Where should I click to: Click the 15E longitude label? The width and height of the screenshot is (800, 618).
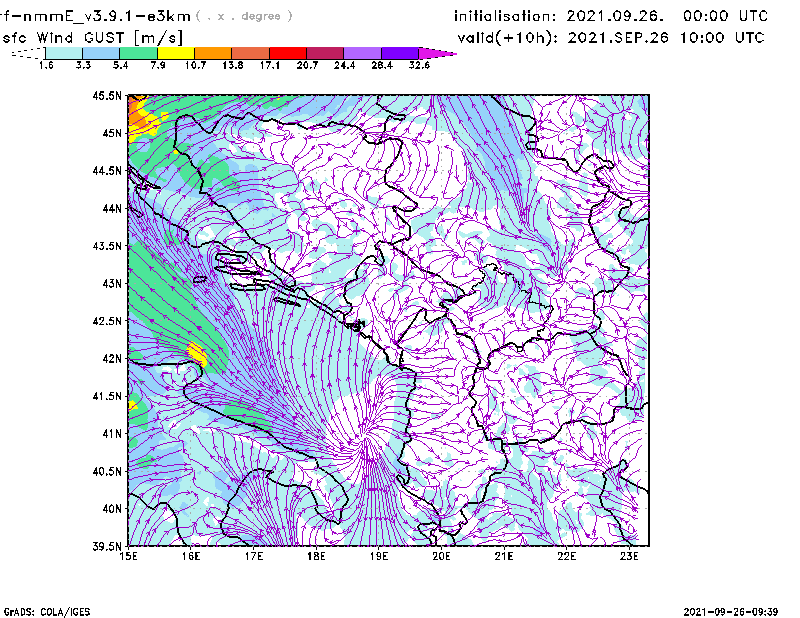(x=128, y=556)
